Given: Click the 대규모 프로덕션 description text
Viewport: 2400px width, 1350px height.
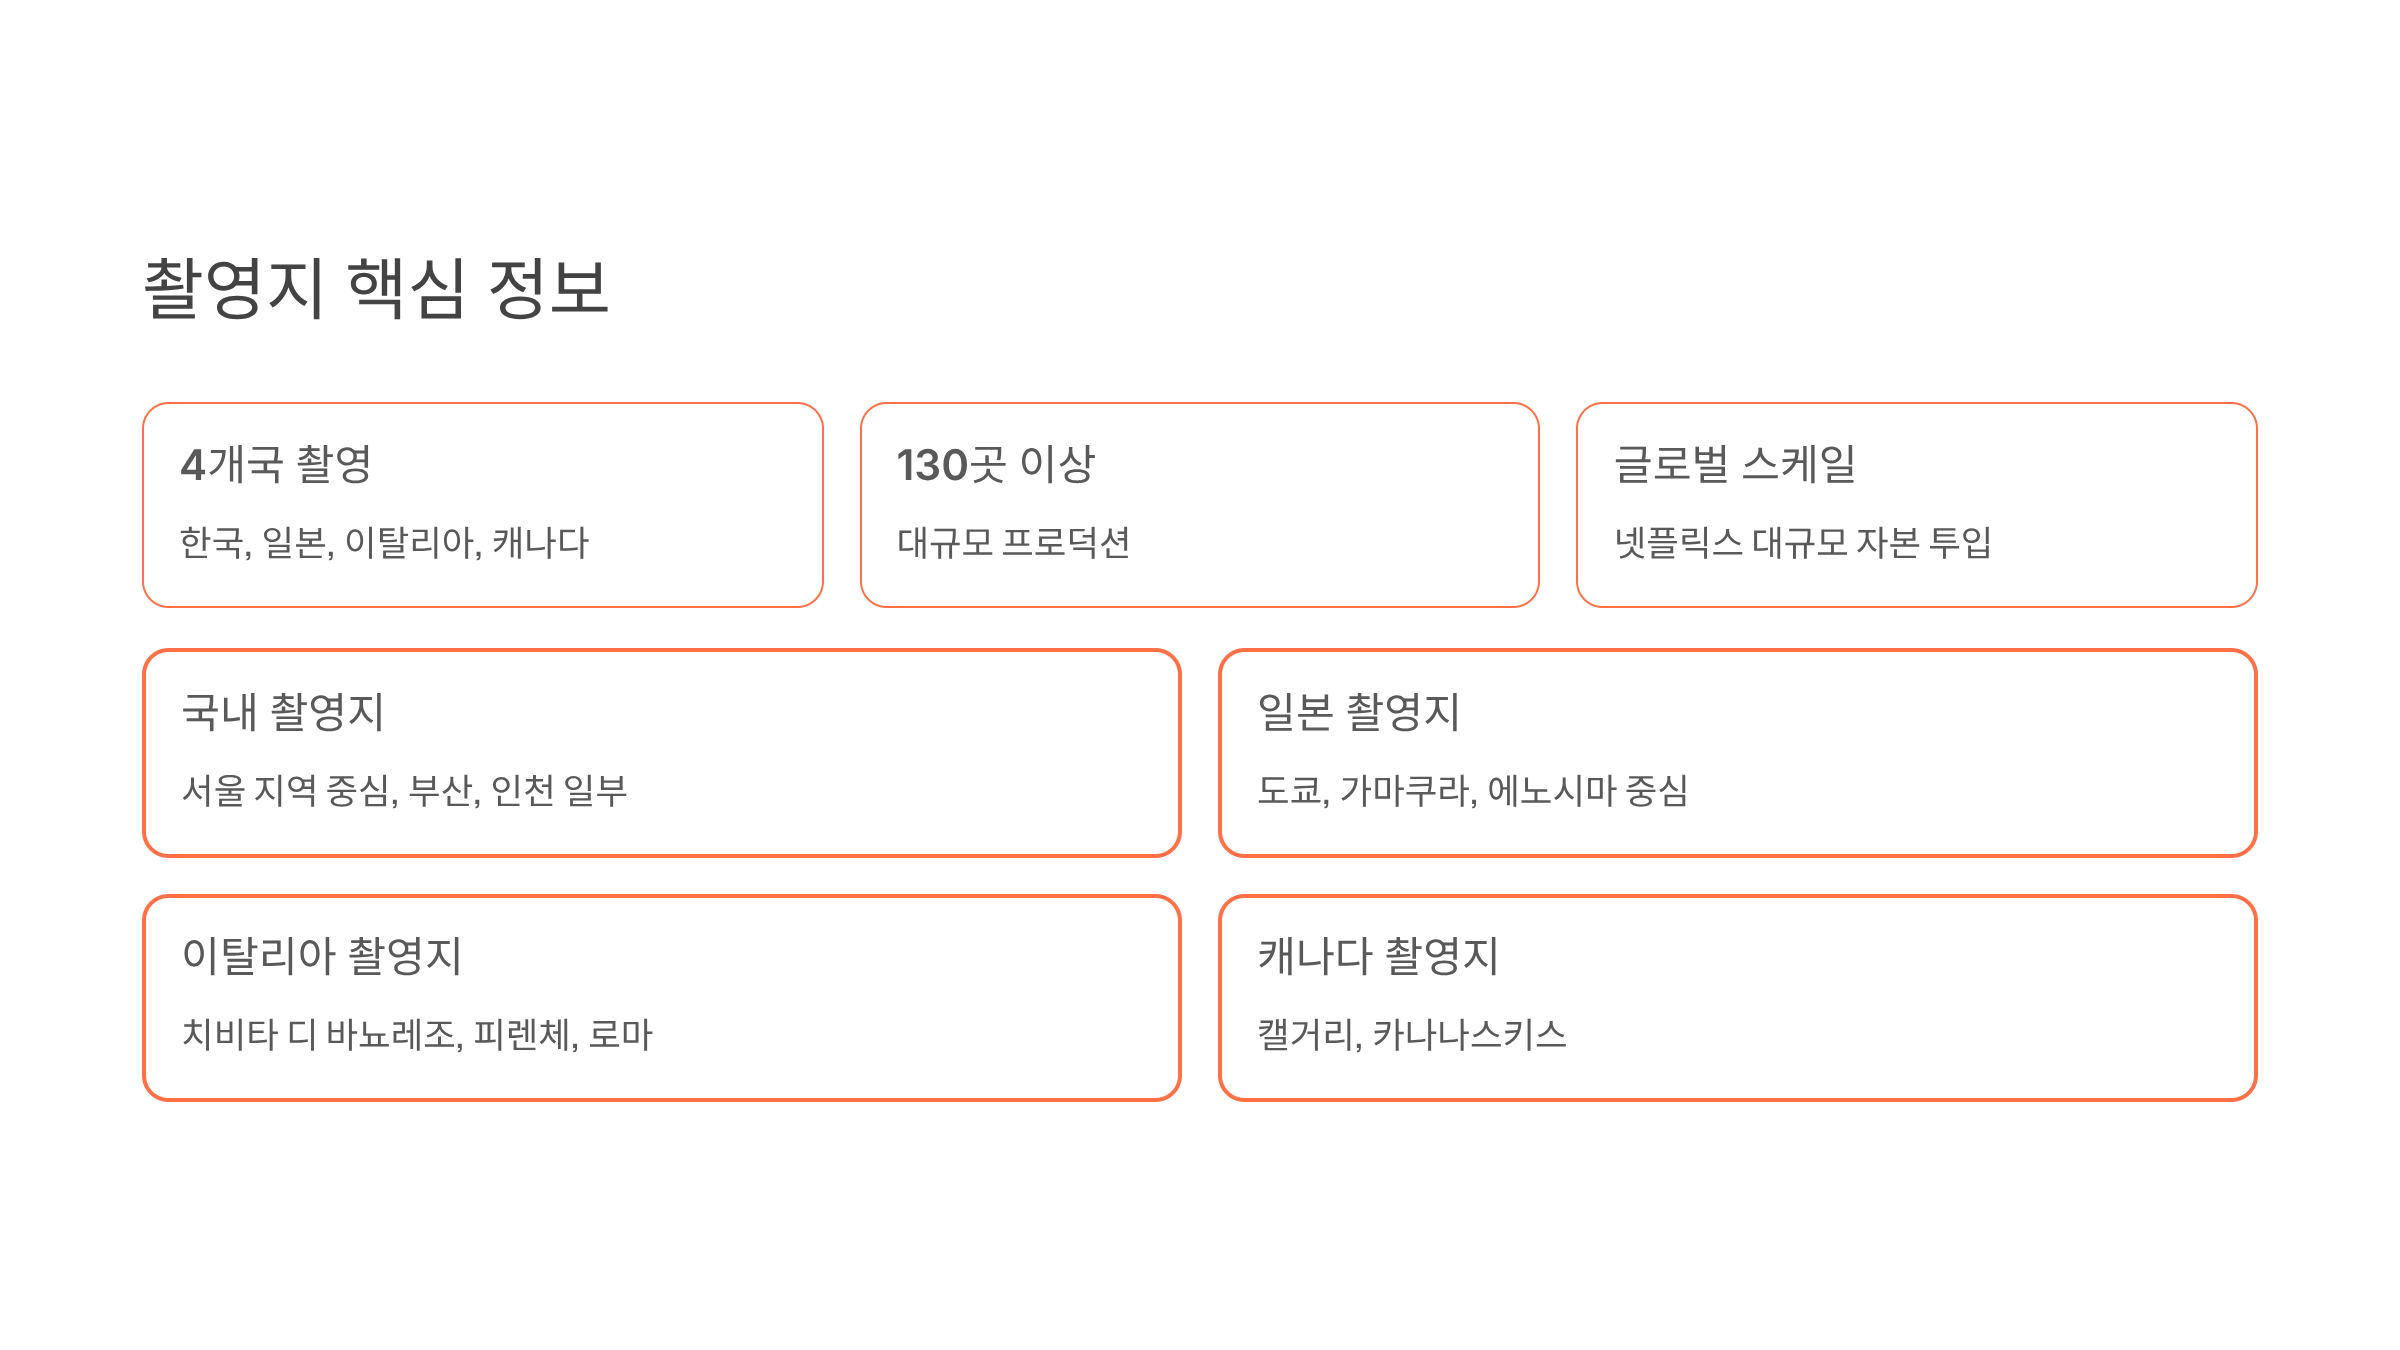Looking at the screenshot, I should tap(1013, 543).
